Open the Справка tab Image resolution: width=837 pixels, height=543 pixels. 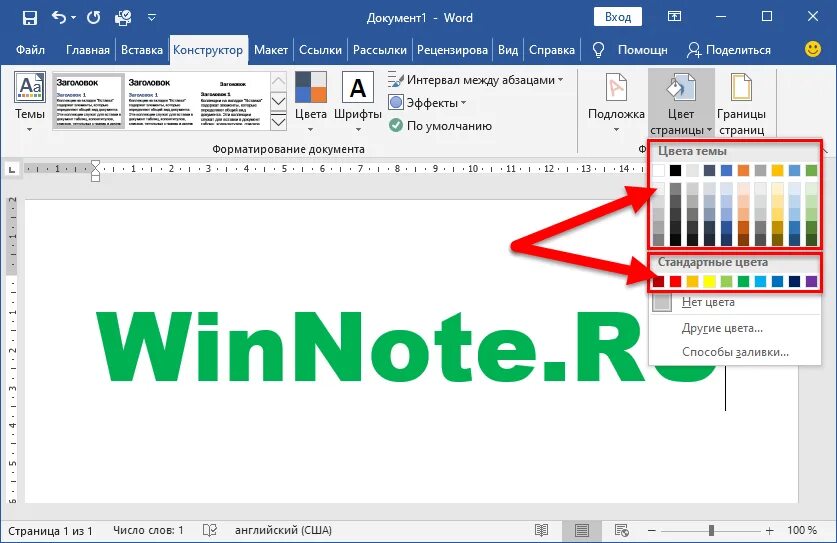point(552,50)
